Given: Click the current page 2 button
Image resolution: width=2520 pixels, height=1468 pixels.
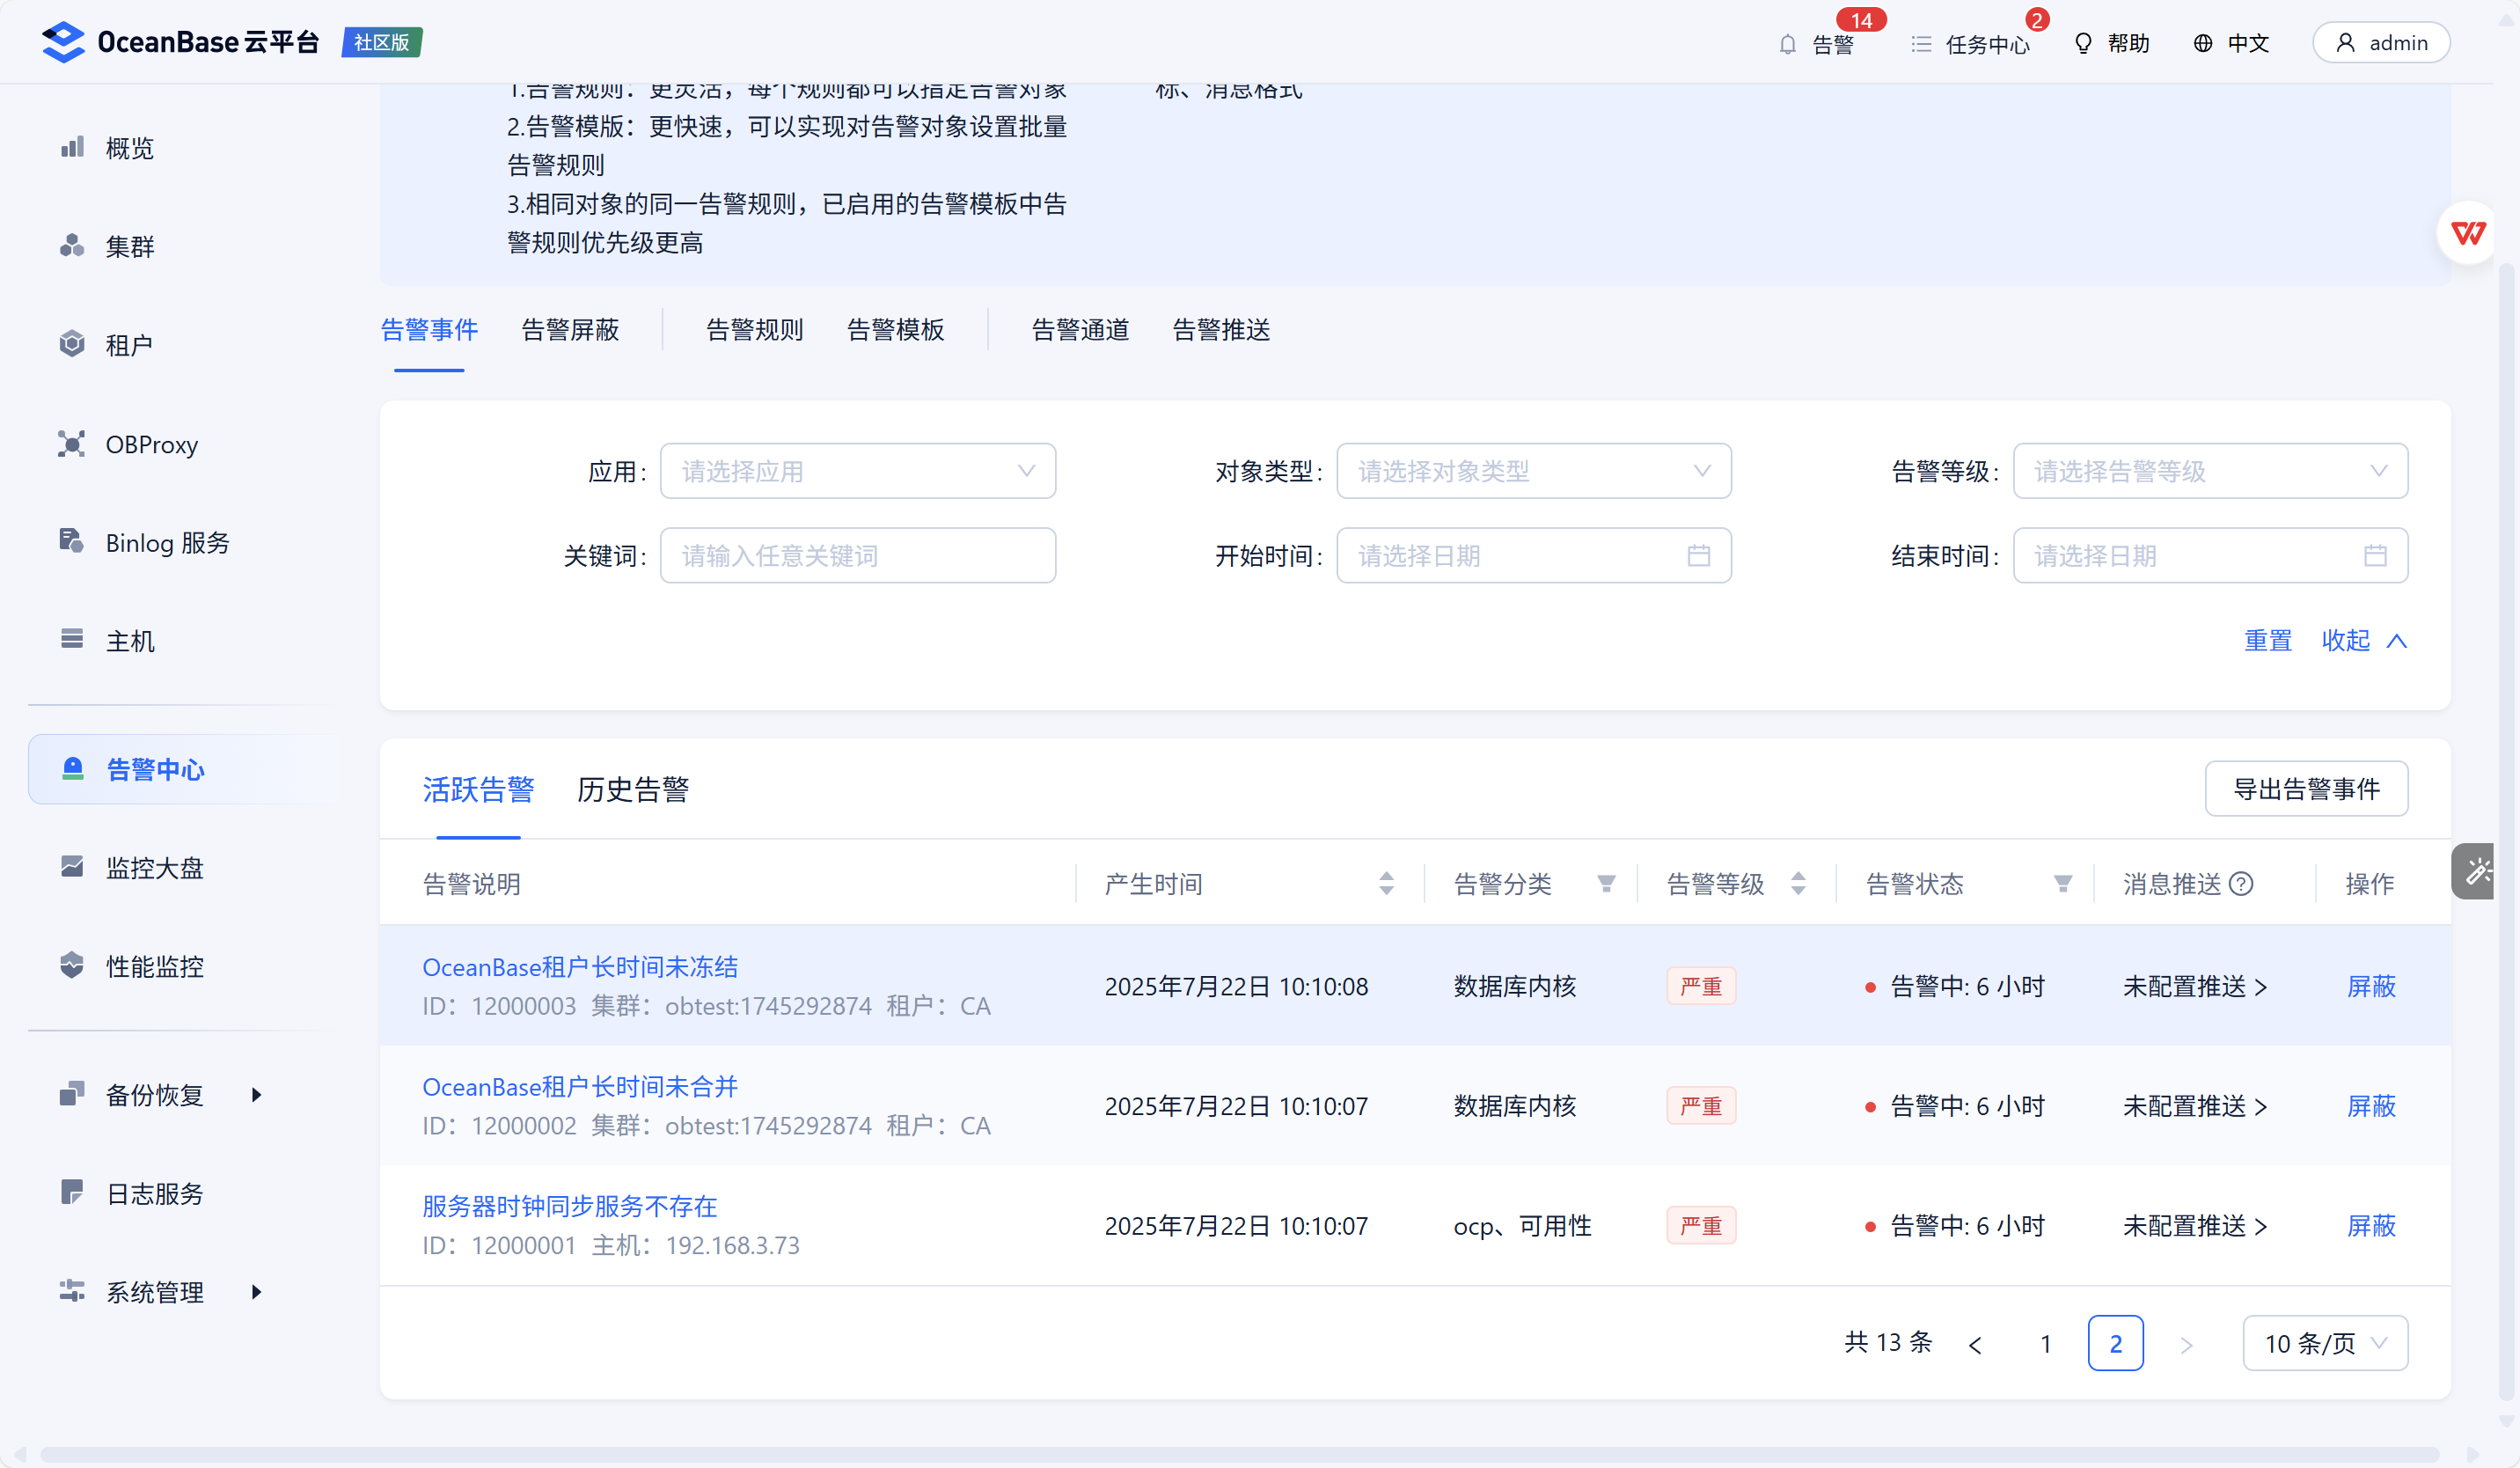Looking at the screenshot, I should point(2115,1343).
